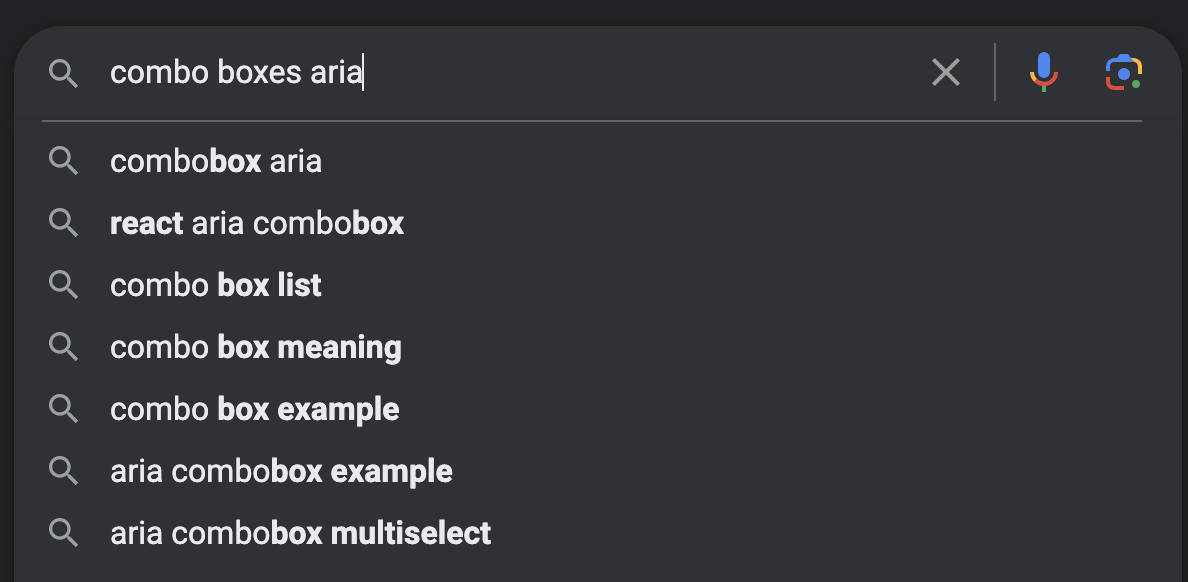Click the search icon beside 'aria combobox multiselect'
This screenshot has width=1188, height=582.
pyautogui.click(x=64, y=533)
